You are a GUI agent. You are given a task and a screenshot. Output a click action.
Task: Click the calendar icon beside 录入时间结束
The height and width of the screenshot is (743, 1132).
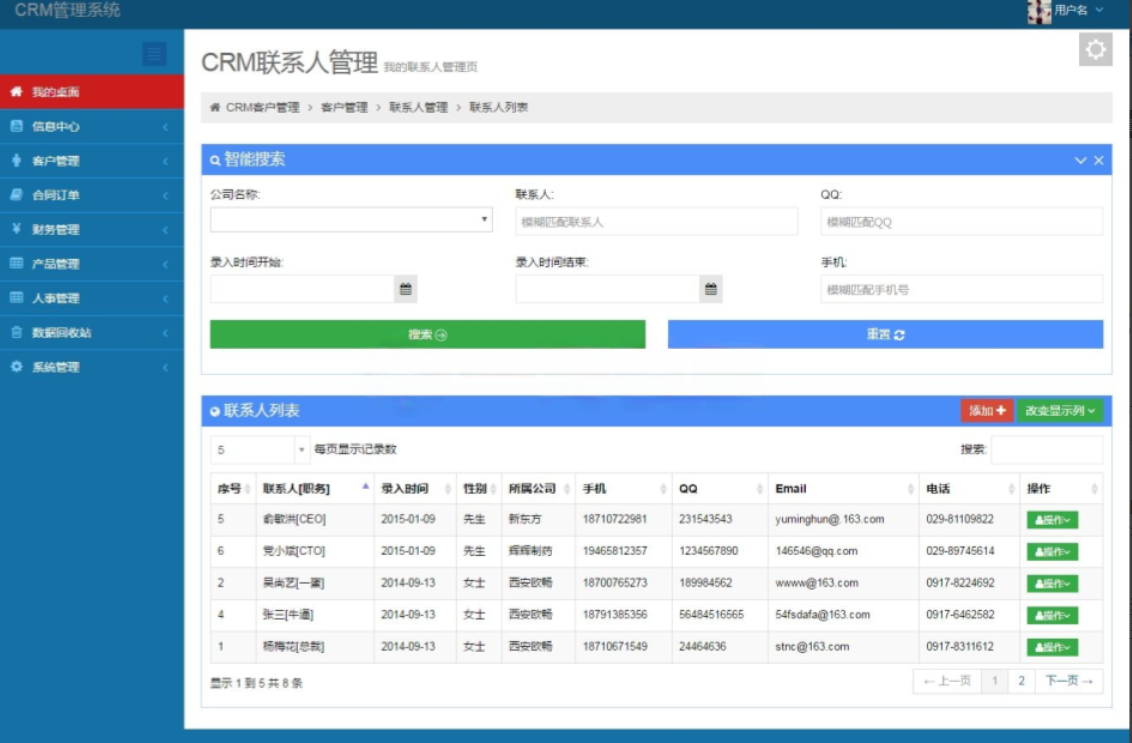tap(709, 289)
